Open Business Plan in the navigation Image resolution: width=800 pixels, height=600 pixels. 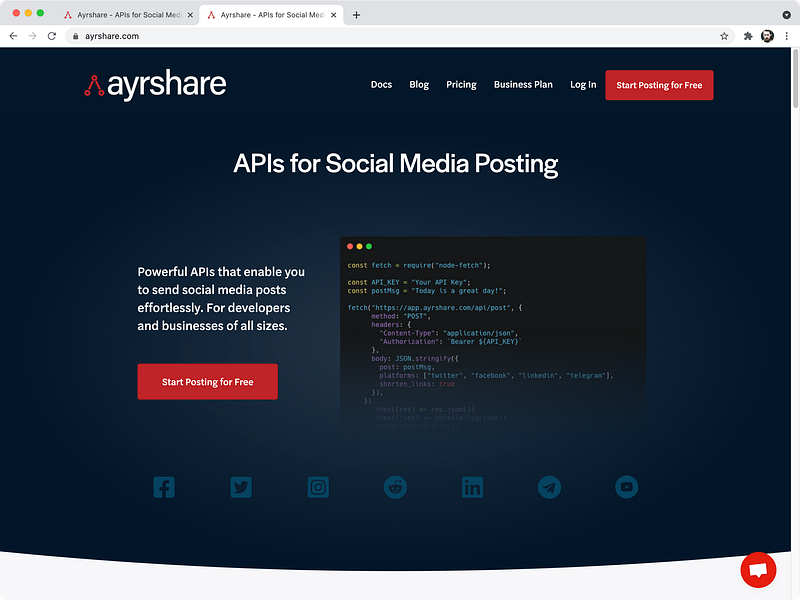point(523,85)
